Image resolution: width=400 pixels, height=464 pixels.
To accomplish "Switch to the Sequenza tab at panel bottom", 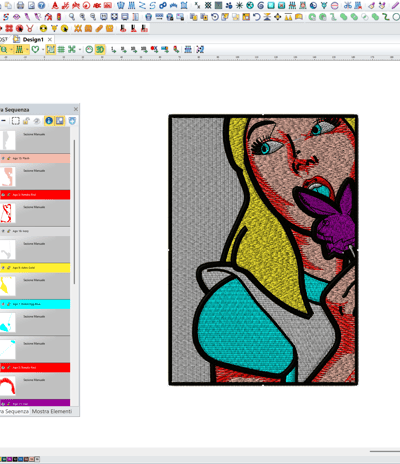I will click(14, 411).
